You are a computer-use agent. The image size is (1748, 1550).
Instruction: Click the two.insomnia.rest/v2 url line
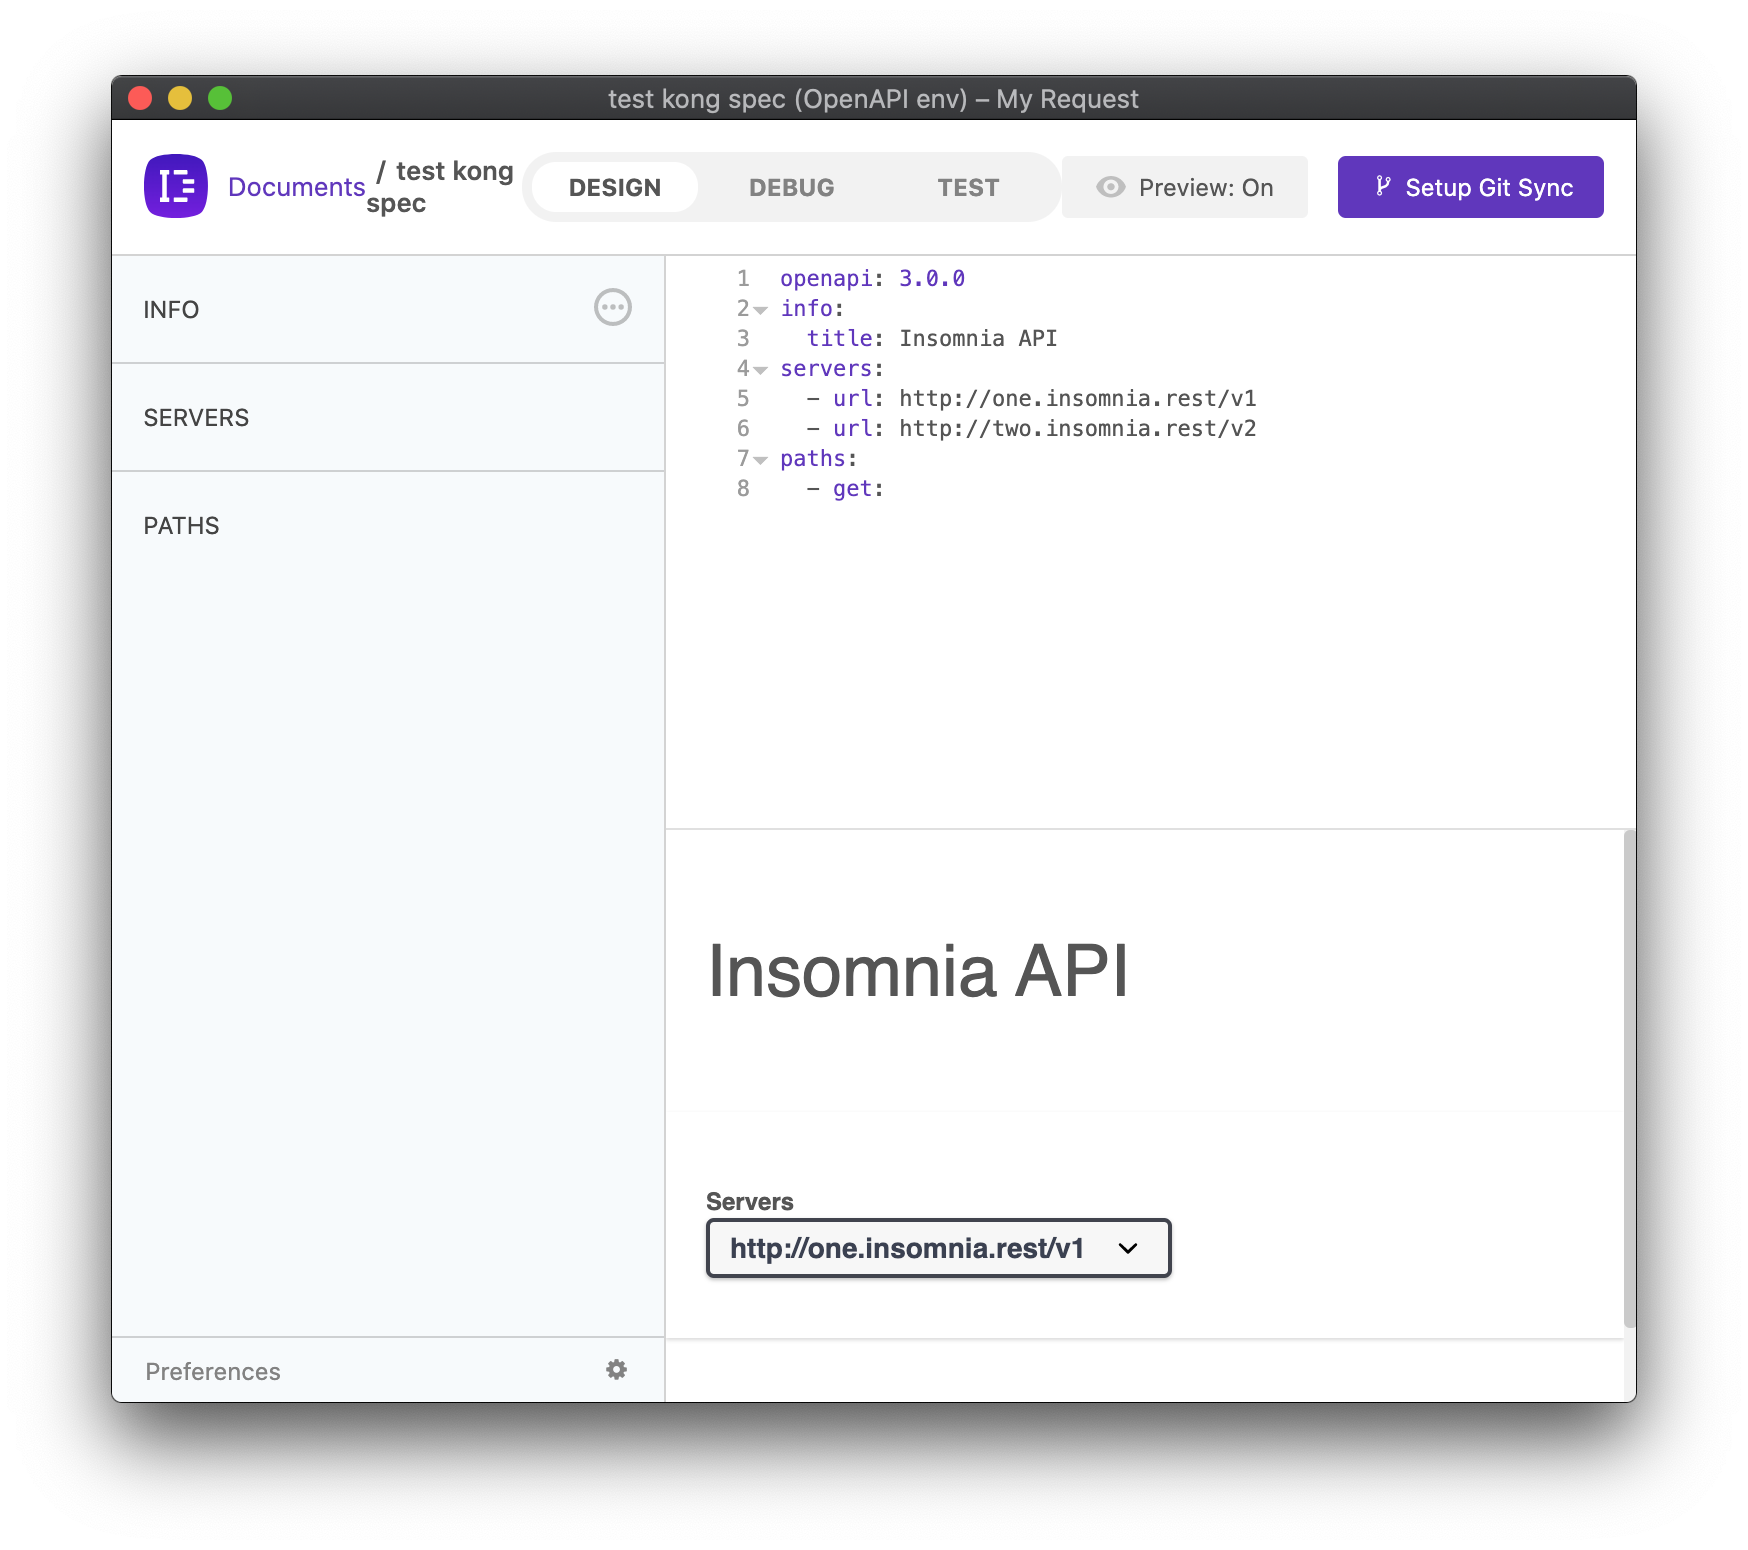[x=1031, y=428]
